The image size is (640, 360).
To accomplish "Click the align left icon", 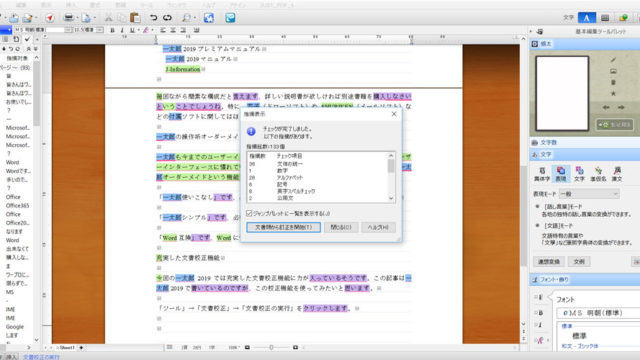I will pyautogui.click(x=163, y=30).
